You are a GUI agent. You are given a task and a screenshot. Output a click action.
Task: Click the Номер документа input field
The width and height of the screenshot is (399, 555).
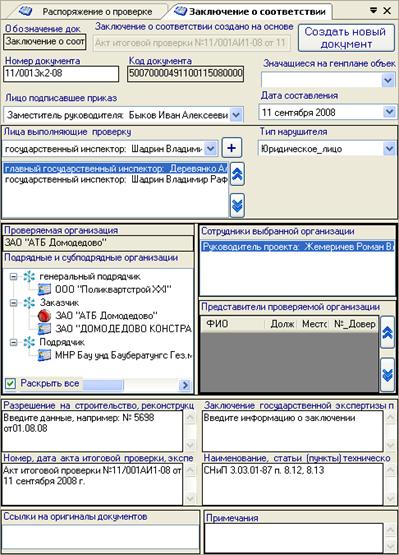tap(61, 74)
